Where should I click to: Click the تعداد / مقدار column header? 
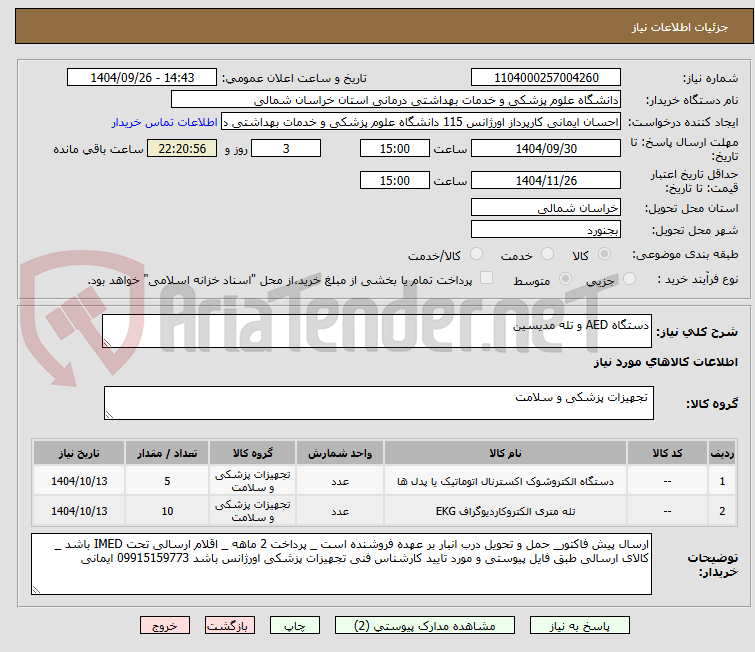[x=167, y=453]
